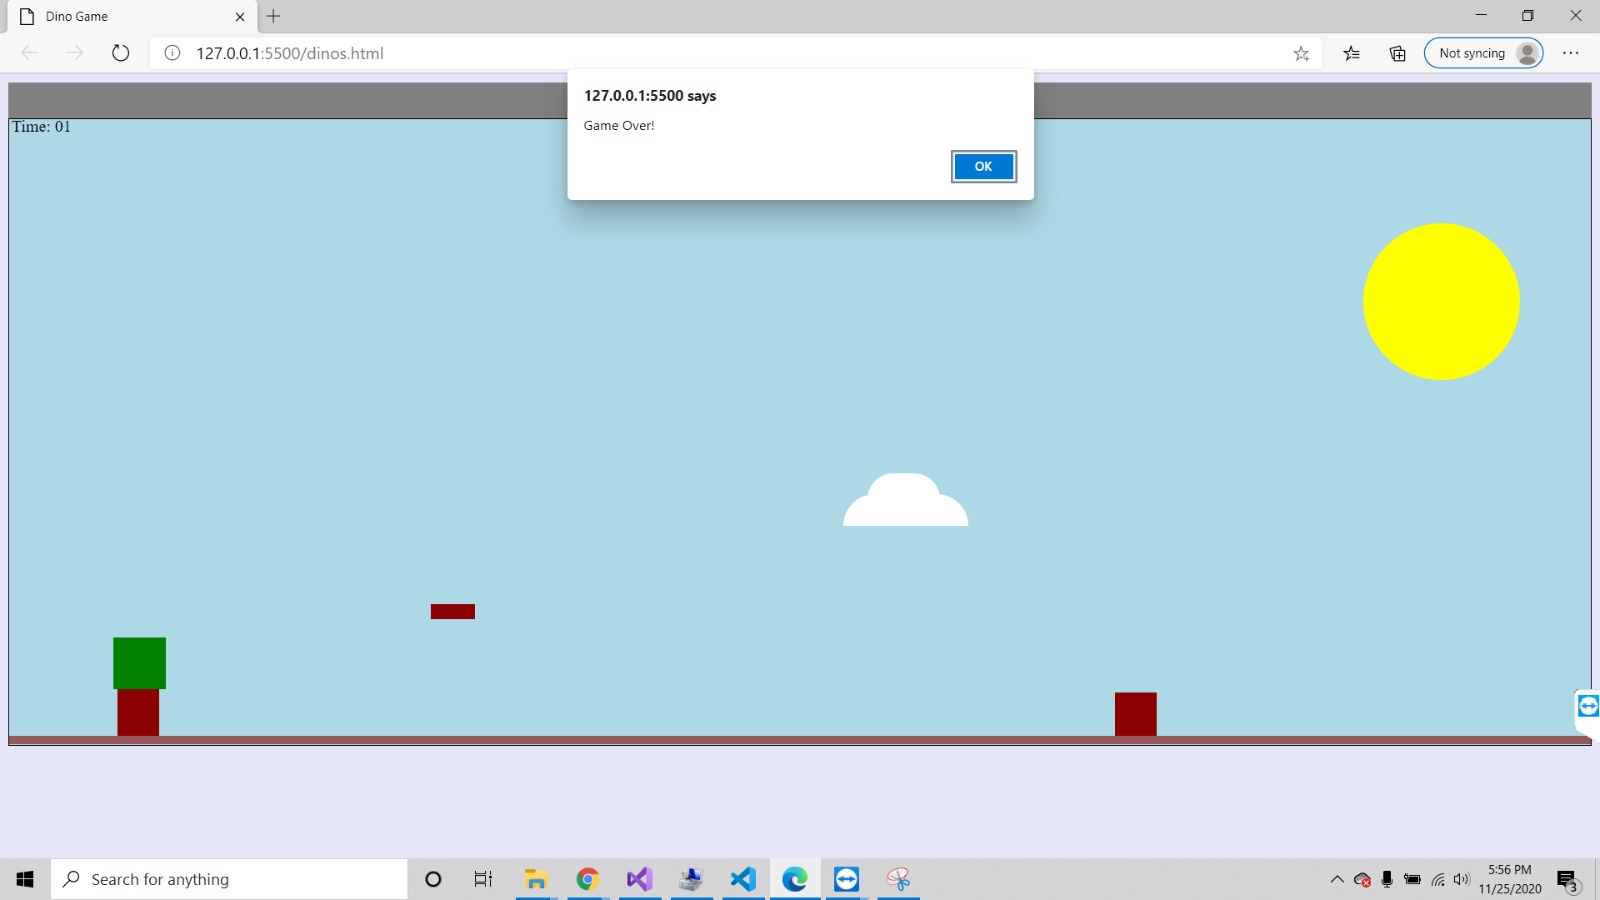Click the yellow sun in the game
The width and height of the screenshot is (1600, 900).
click(1441, 301)
